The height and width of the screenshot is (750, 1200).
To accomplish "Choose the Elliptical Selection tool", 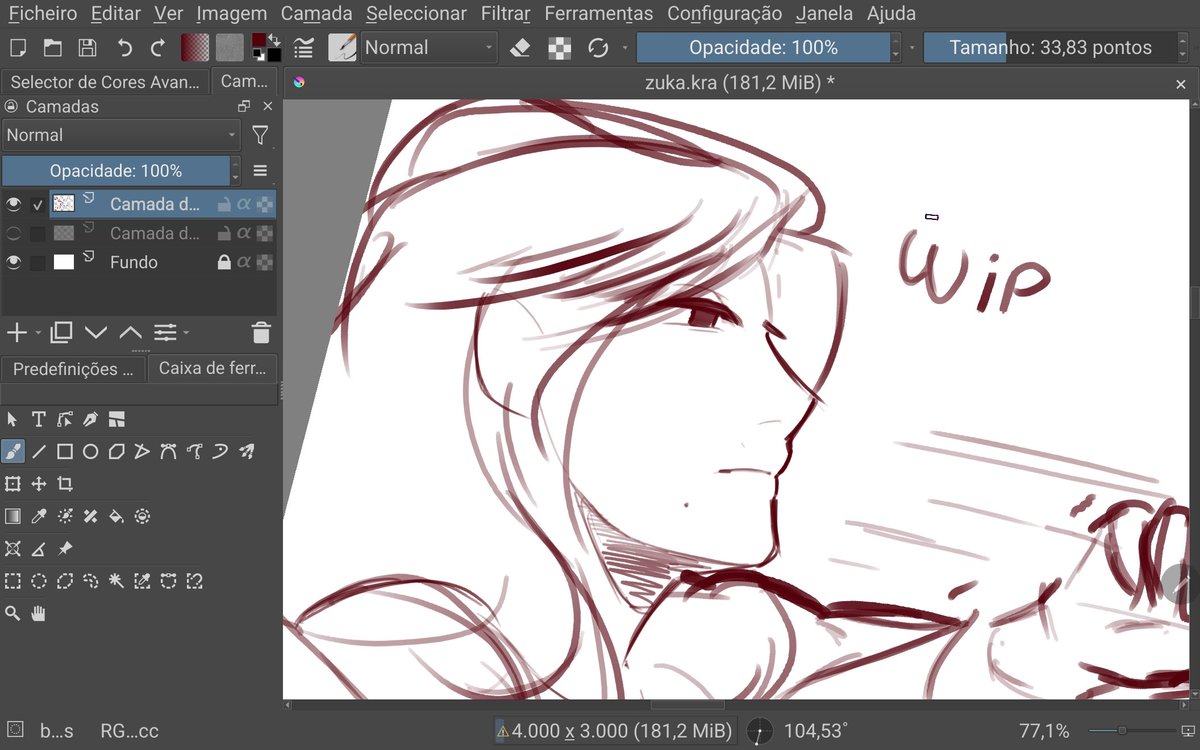I will [39, 580].
